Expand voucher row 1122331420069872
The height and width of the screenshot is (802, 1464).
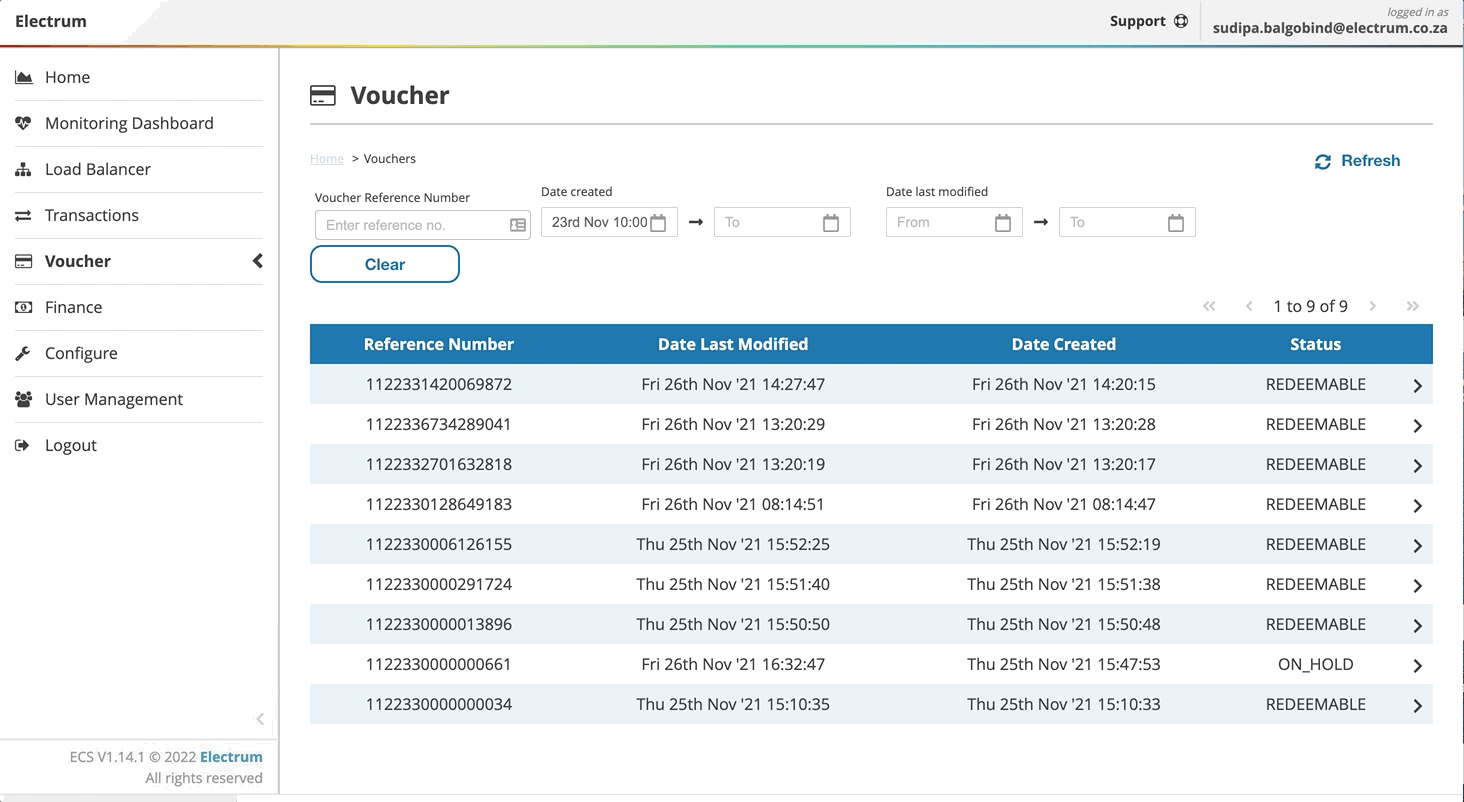[x=1416, y=386]
